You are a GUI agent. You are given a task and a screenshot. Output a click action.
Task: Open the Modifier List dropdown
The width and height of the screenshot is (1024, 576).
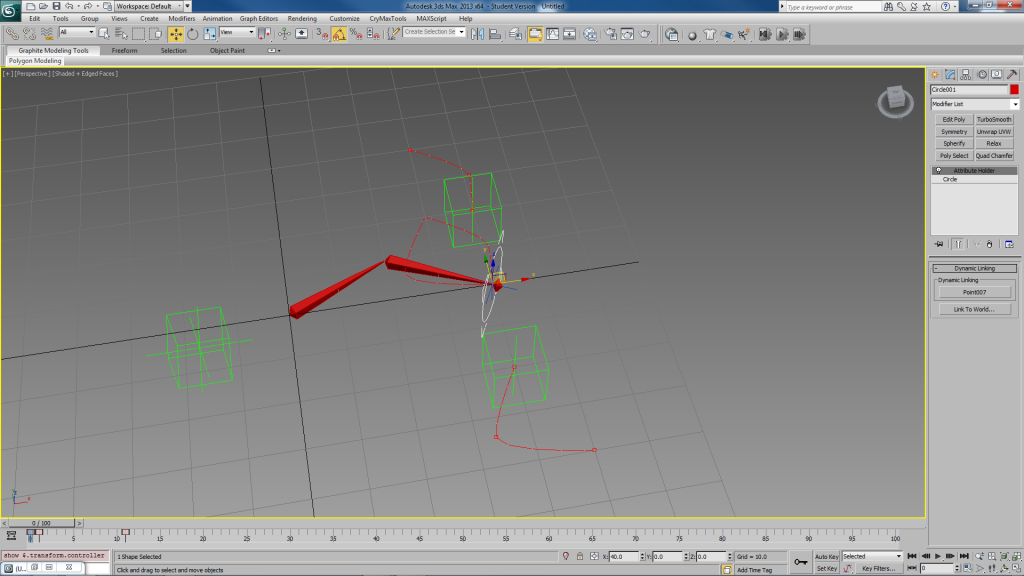[x=974, y=104]
